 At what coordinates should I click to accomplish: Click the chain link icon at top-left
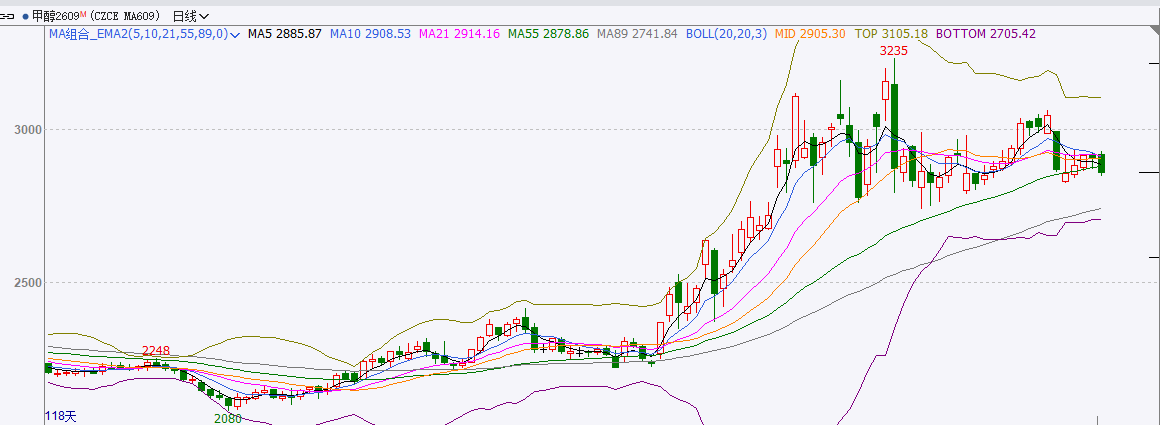[7, 16]
